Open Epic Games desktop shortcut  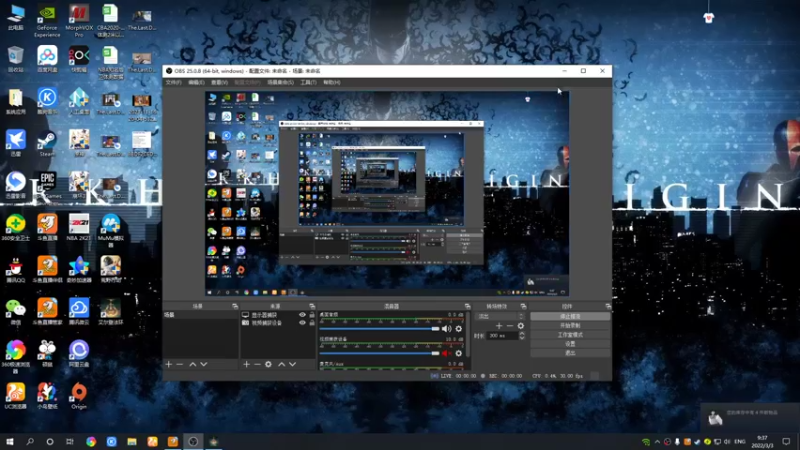pyautogui.click(x=47, y=185)
